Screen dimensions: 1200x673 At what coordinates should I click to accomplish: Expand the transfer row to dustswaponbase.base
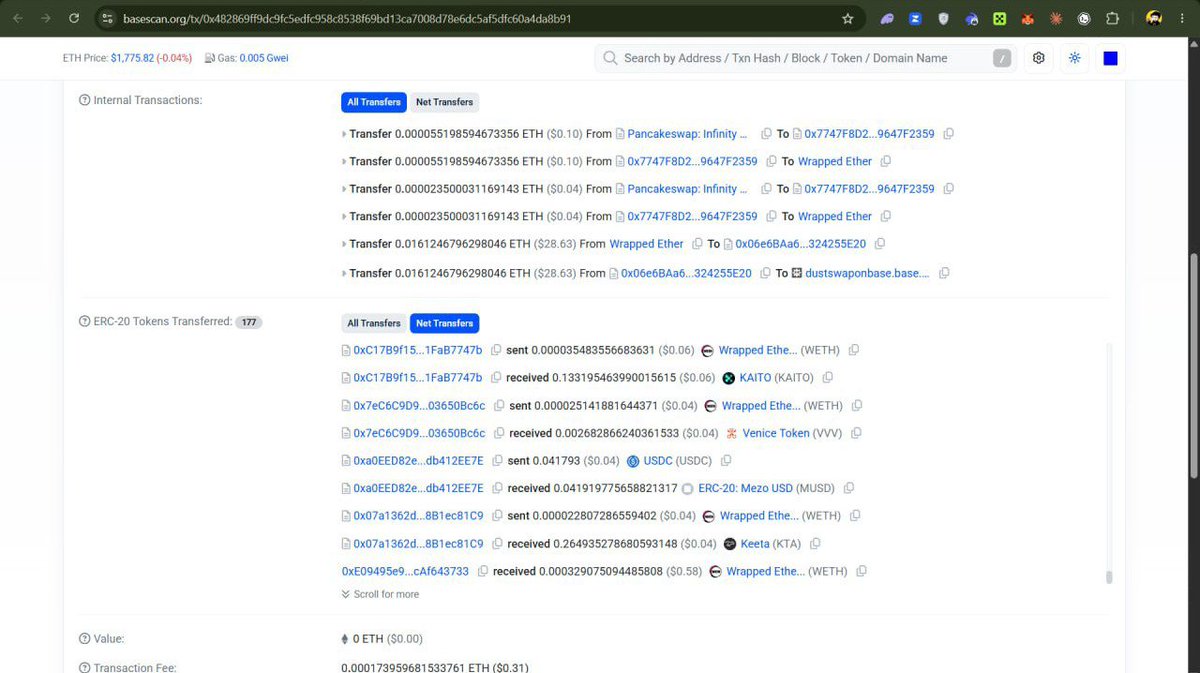(x=344, y=273)
